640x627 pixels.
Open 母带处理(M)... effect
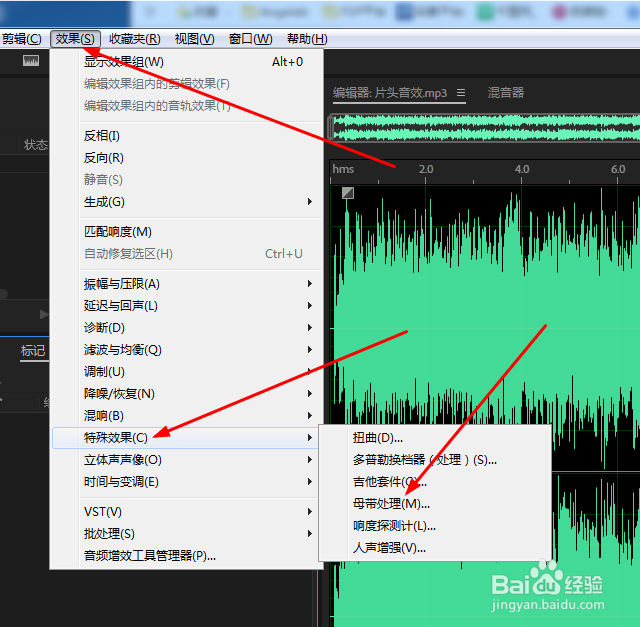[435, 504]
